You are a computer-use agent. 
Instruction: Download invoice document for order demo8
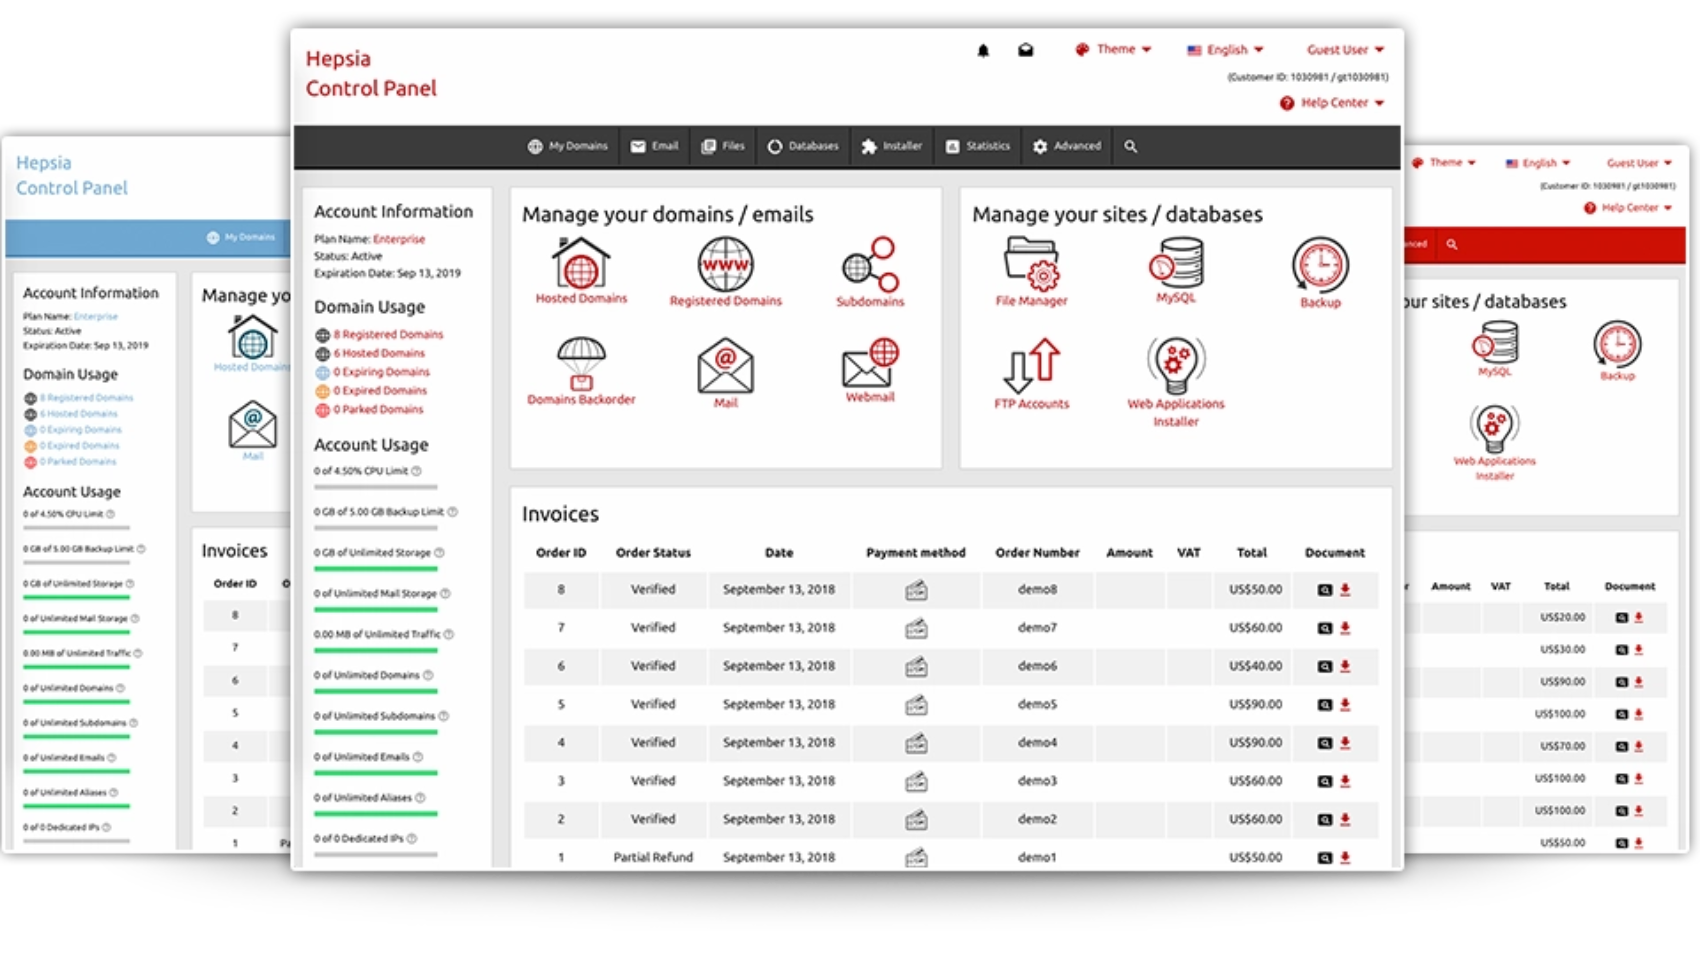coord(1345,590)
